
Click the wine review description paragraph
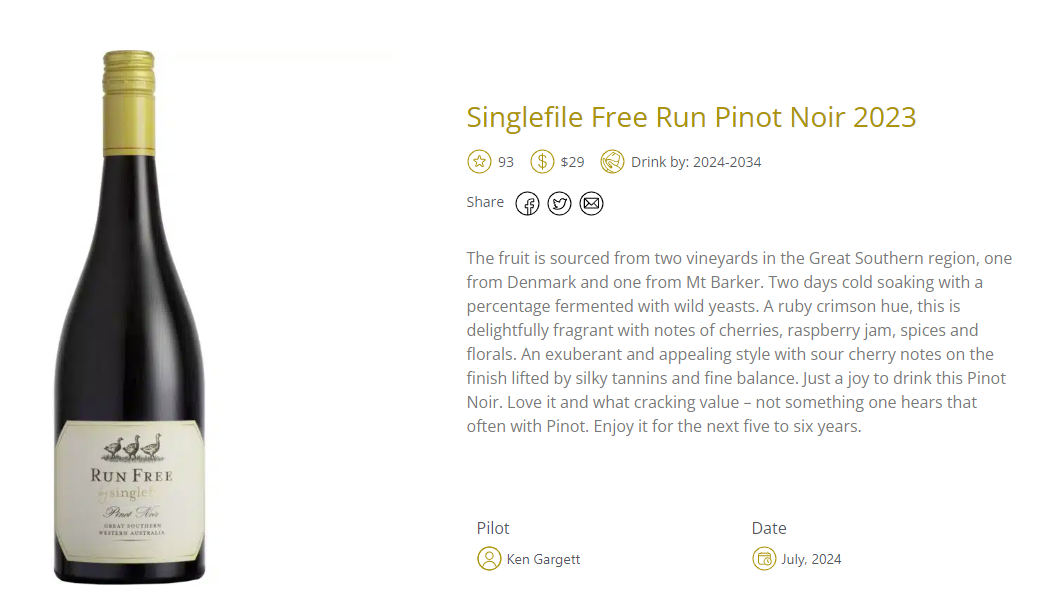(x=739, y=342)
